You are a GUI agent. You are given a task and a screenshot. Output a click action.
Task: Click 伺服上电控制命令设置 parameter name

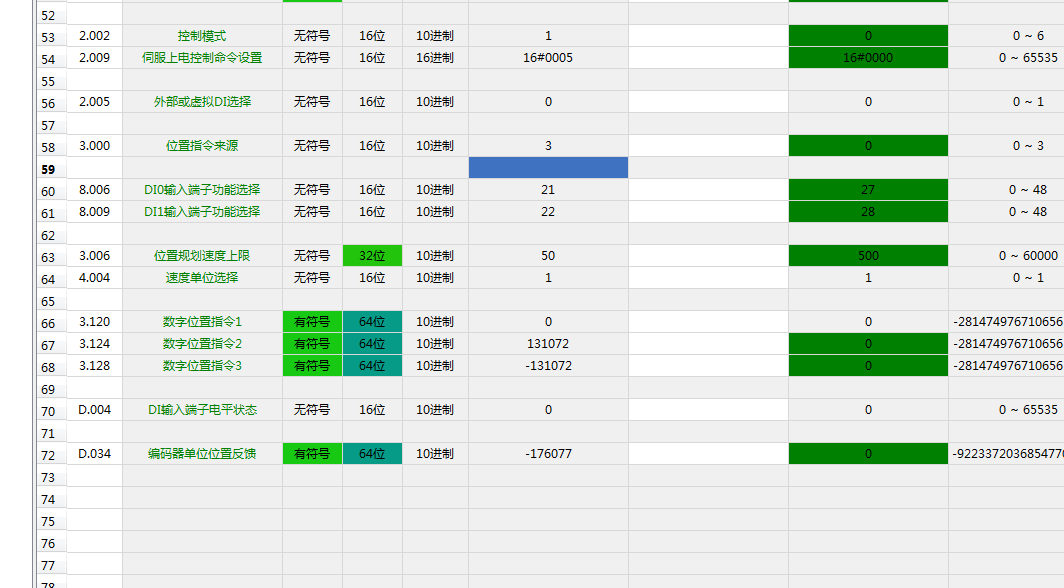[202, 58]
